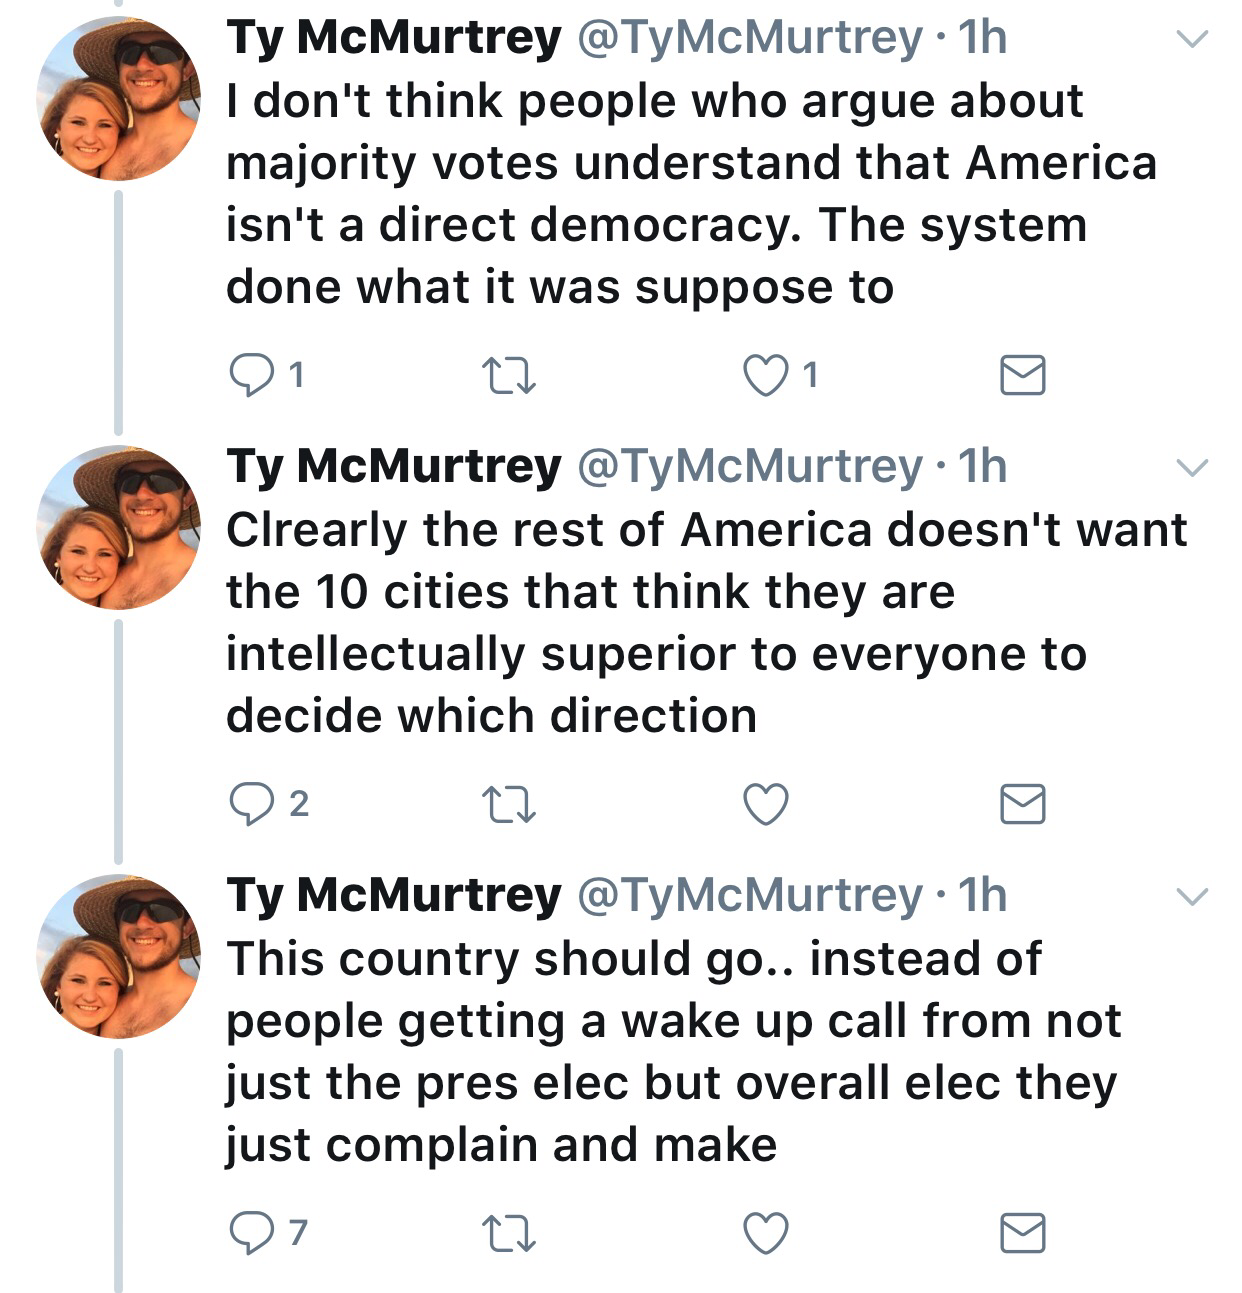Open options chevron on the first tweet
This screenshot has width=1242, height=1293.
pos(1191,40)
